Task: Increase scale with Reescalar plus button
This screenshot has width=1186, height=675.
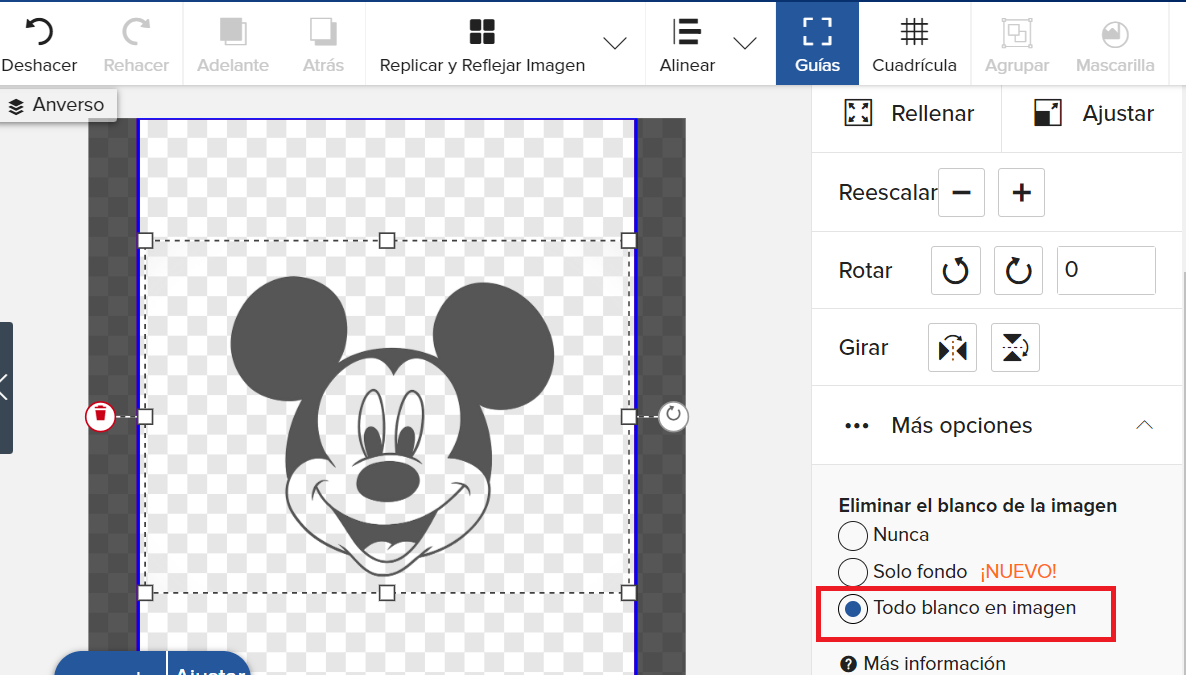Action: (x=1021, y=193)
